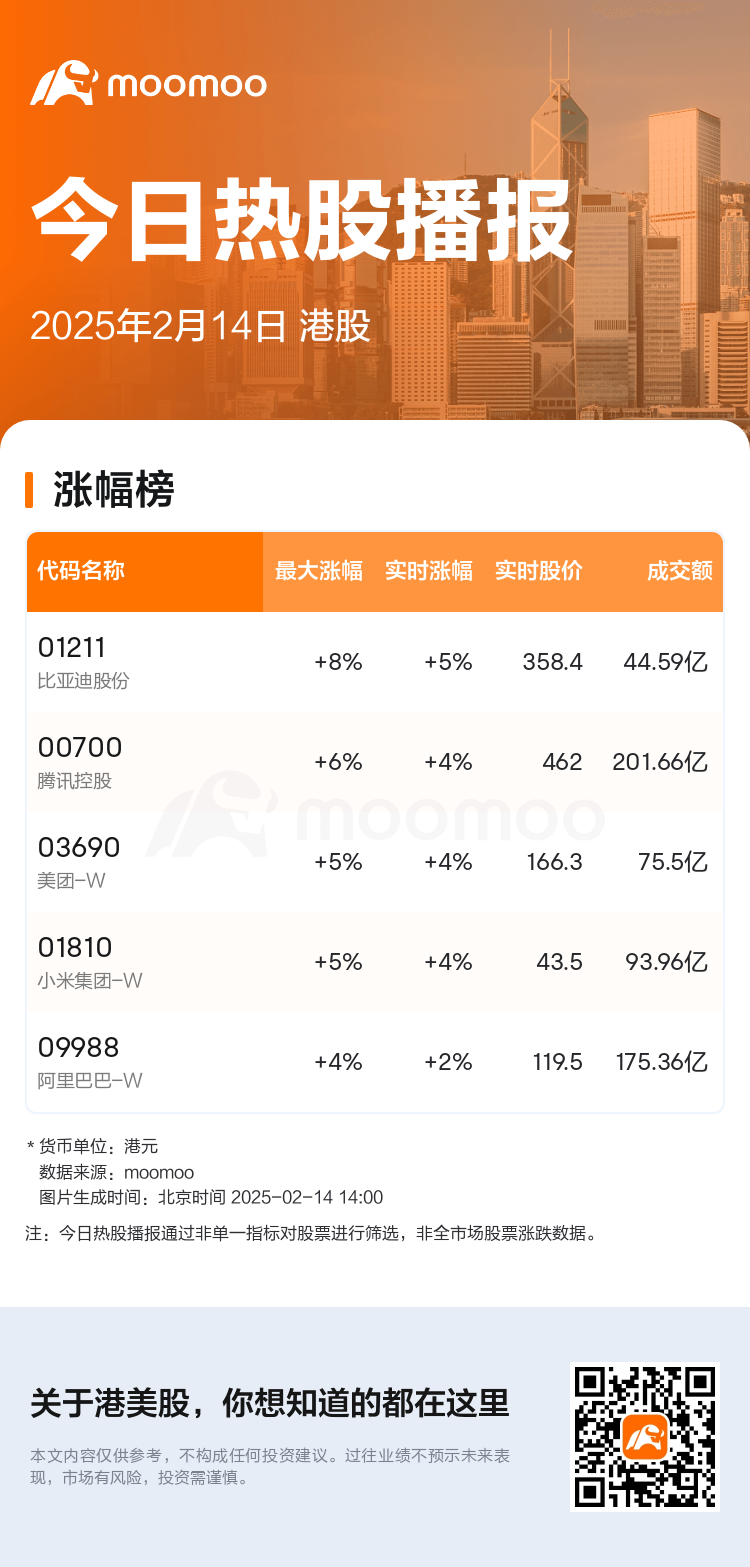
Task: Click the moomoo icon inside QR code
Action: 645,1437
